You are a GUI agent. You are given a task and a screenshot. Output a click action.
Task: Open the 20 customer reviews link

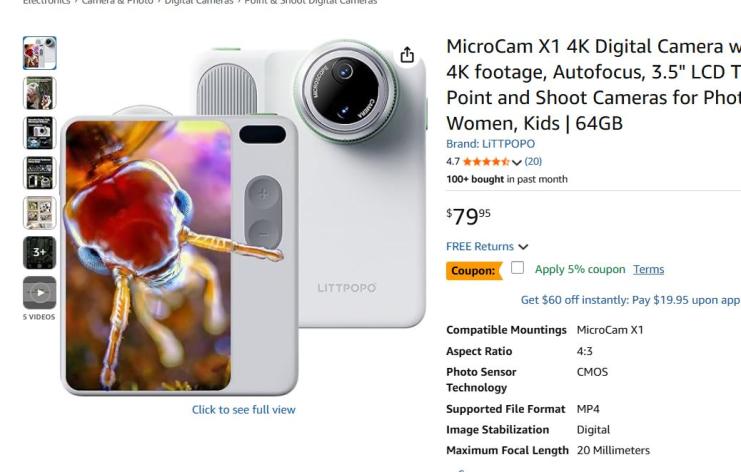533,161
